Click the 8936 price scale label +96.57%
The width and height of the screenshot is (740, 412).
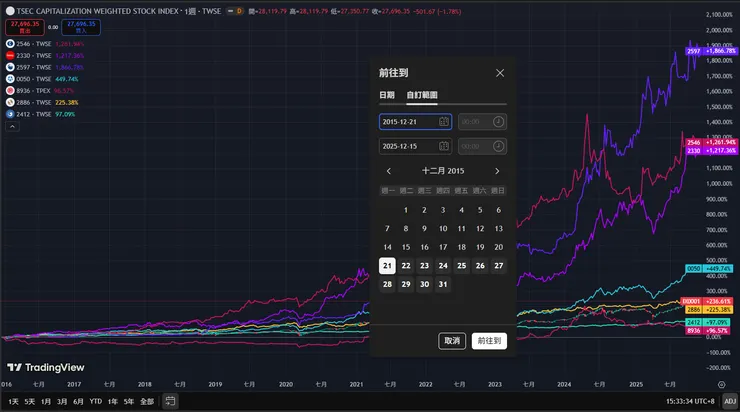tap(708, 331)
